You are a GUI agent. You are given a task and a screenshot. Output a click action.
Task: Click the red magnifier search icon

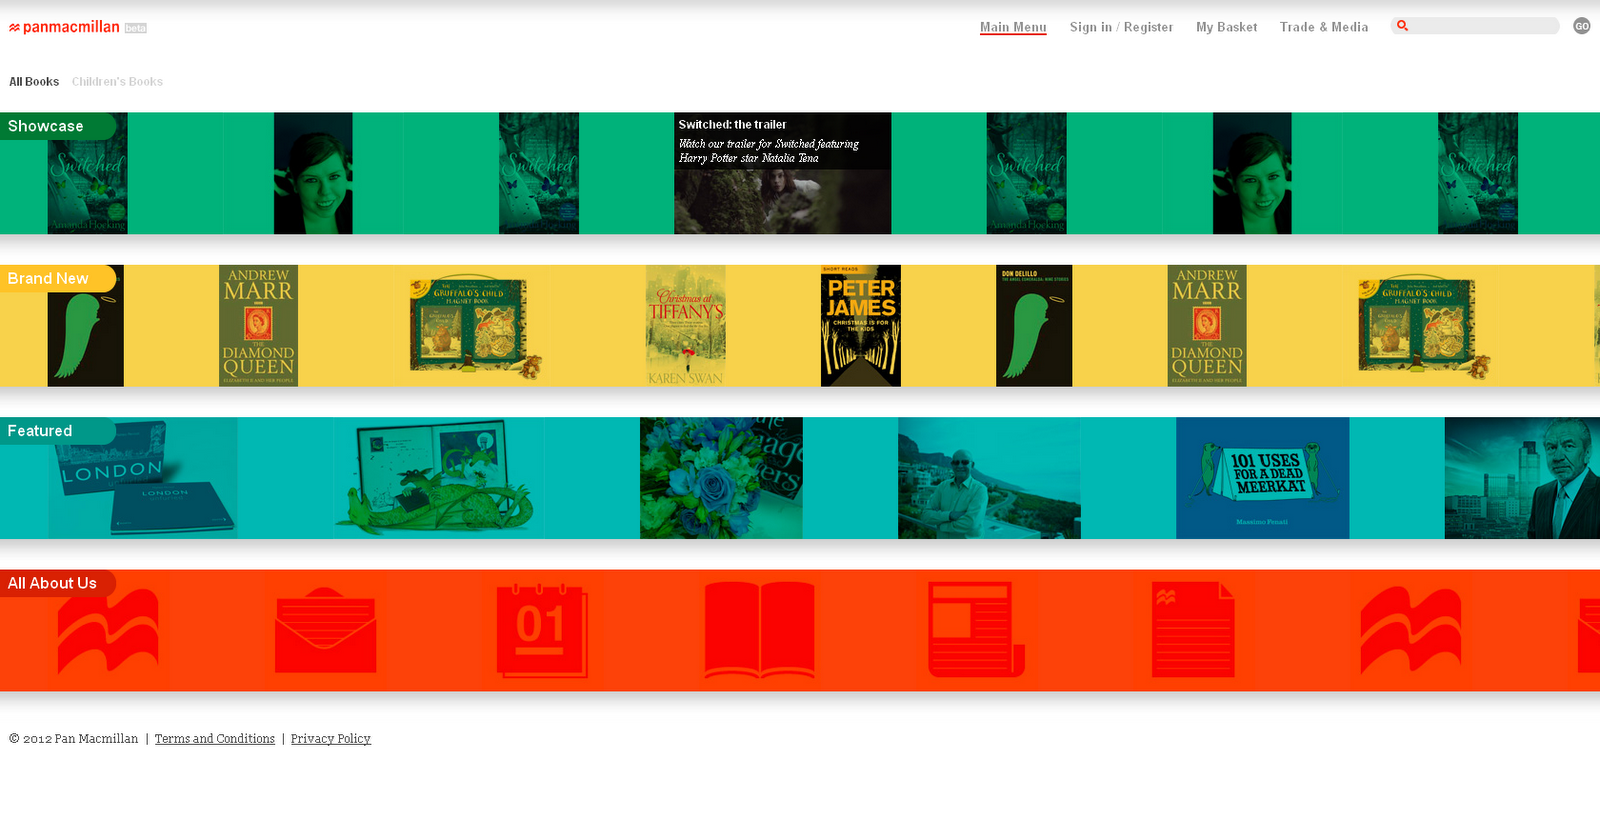[x=1402, y=26]
